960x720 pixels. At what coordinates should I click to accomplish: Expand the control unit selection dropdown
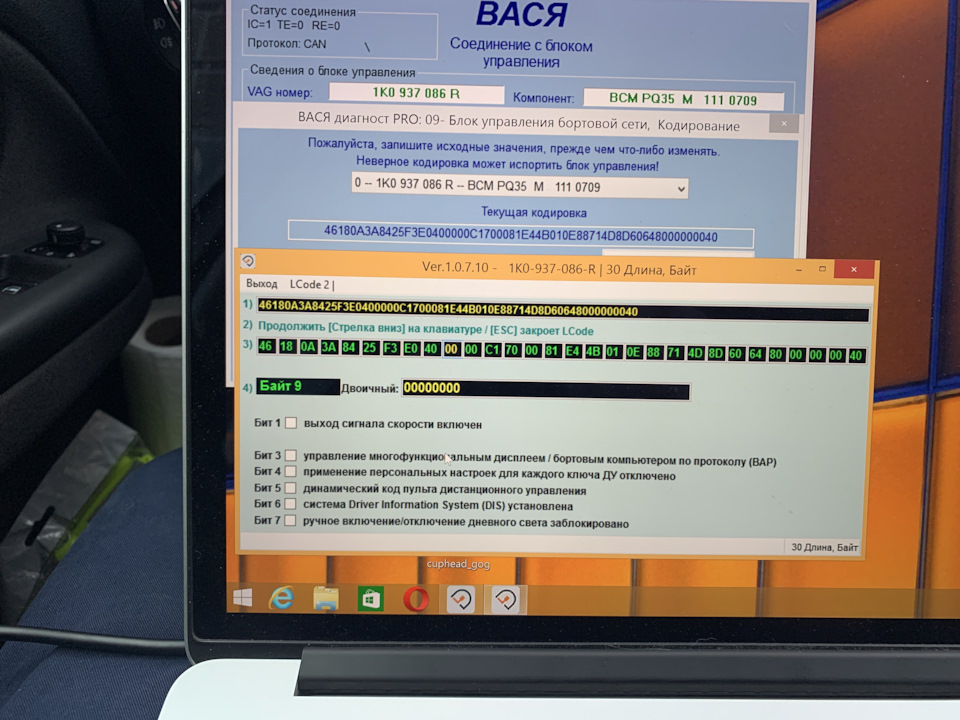click(681, 189)
